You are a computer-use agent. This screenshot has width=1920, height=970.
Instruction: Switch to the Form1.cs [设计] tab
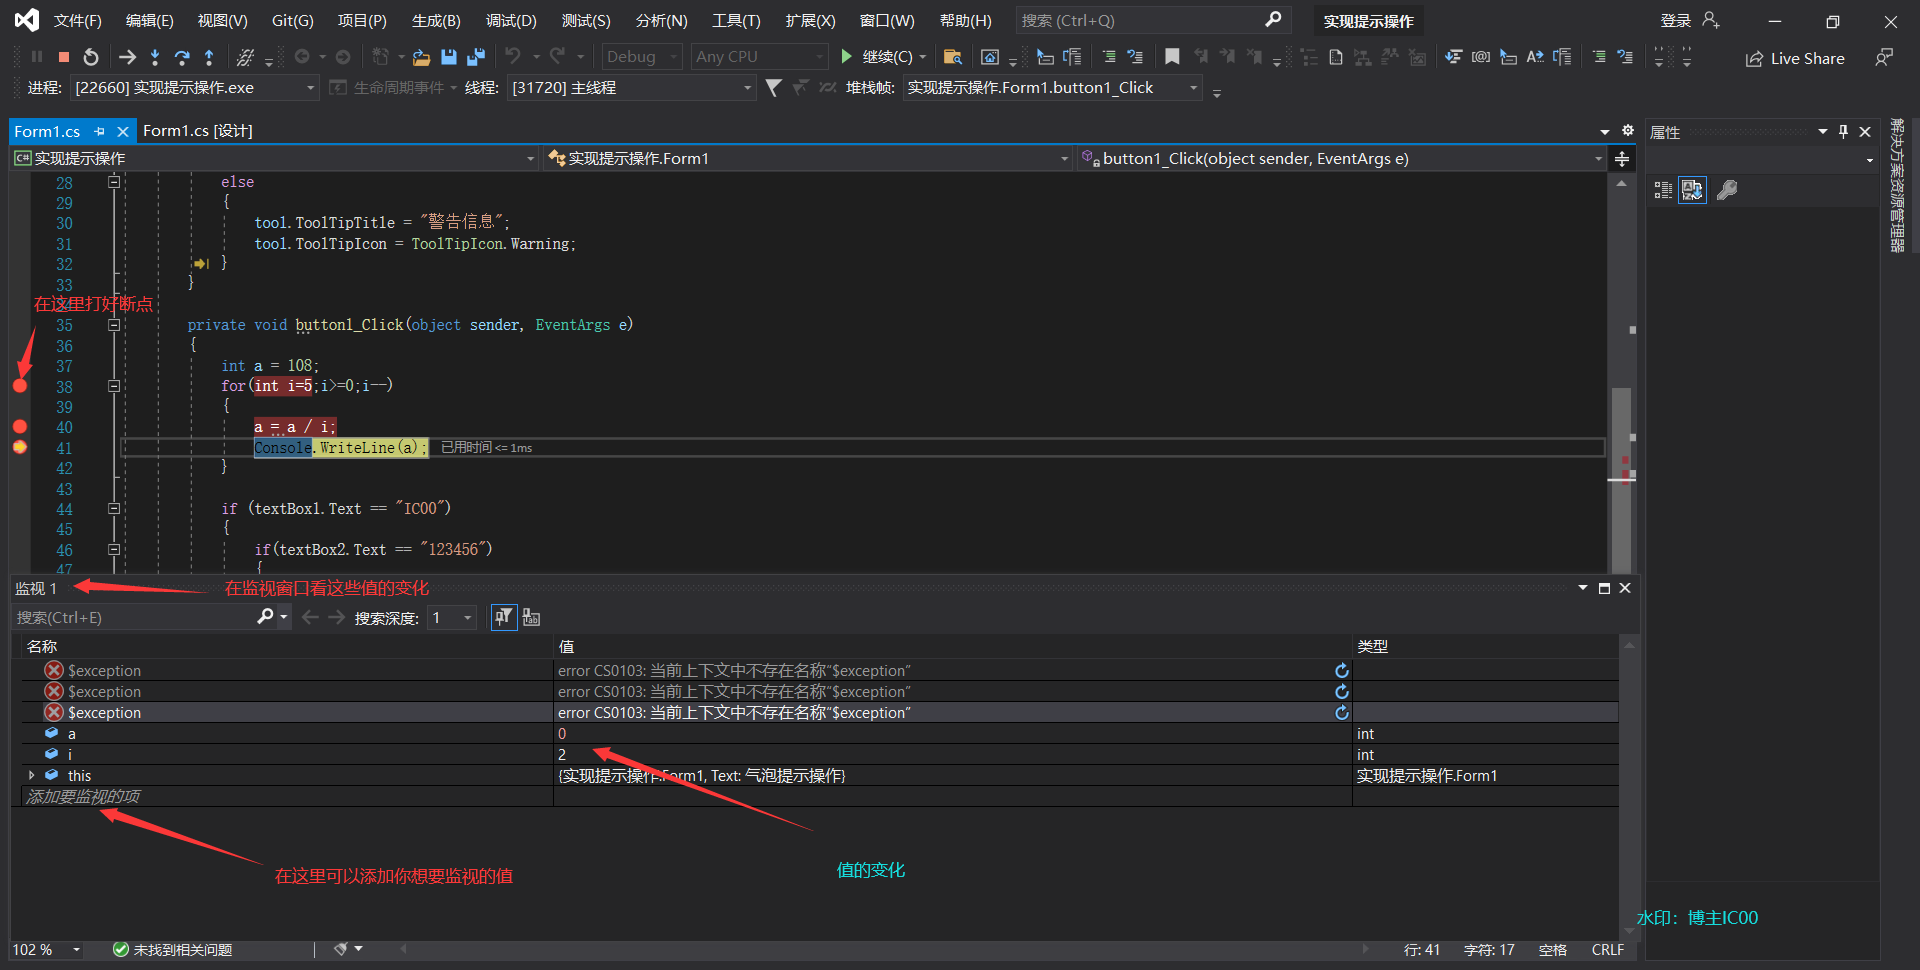[197, 131]
